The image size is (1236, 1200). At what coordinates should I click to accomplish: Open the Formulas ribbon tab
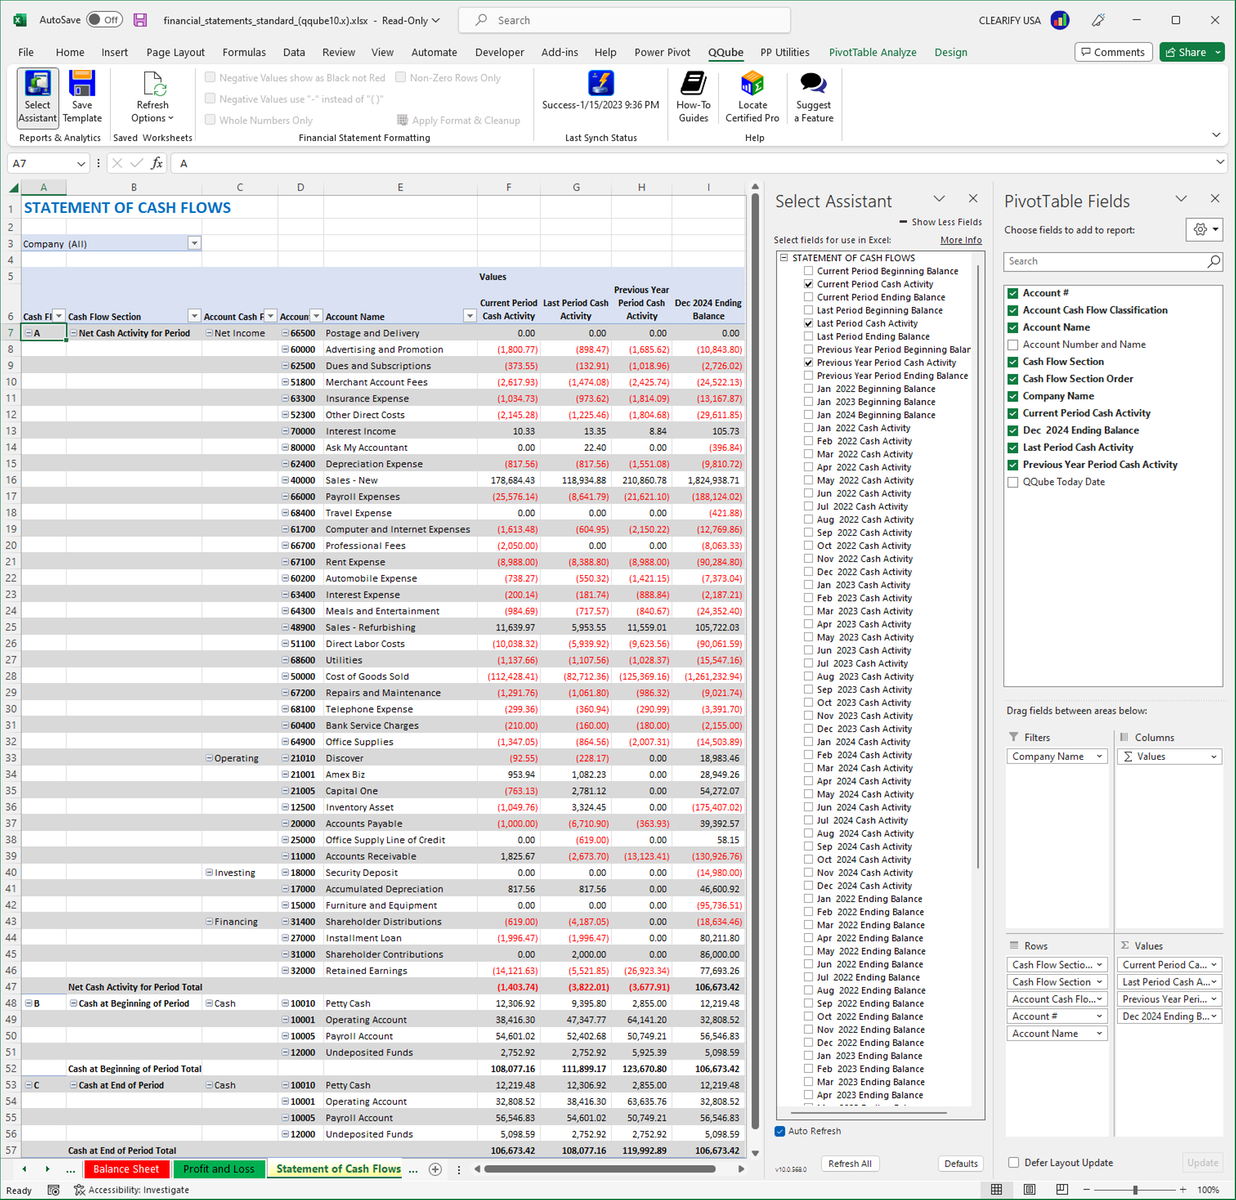click(244, 52)
